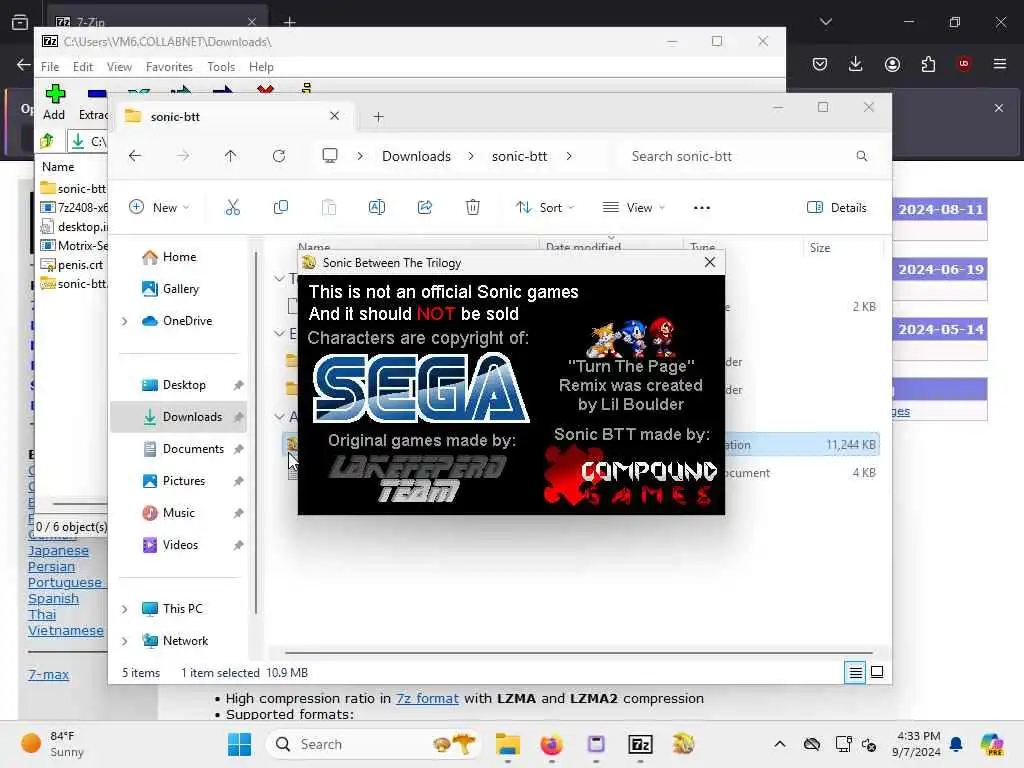This screenshot has width=1024, height=768.
Task: Unpin Desktop from Quick access sidebar
Action: click(238, 385)
